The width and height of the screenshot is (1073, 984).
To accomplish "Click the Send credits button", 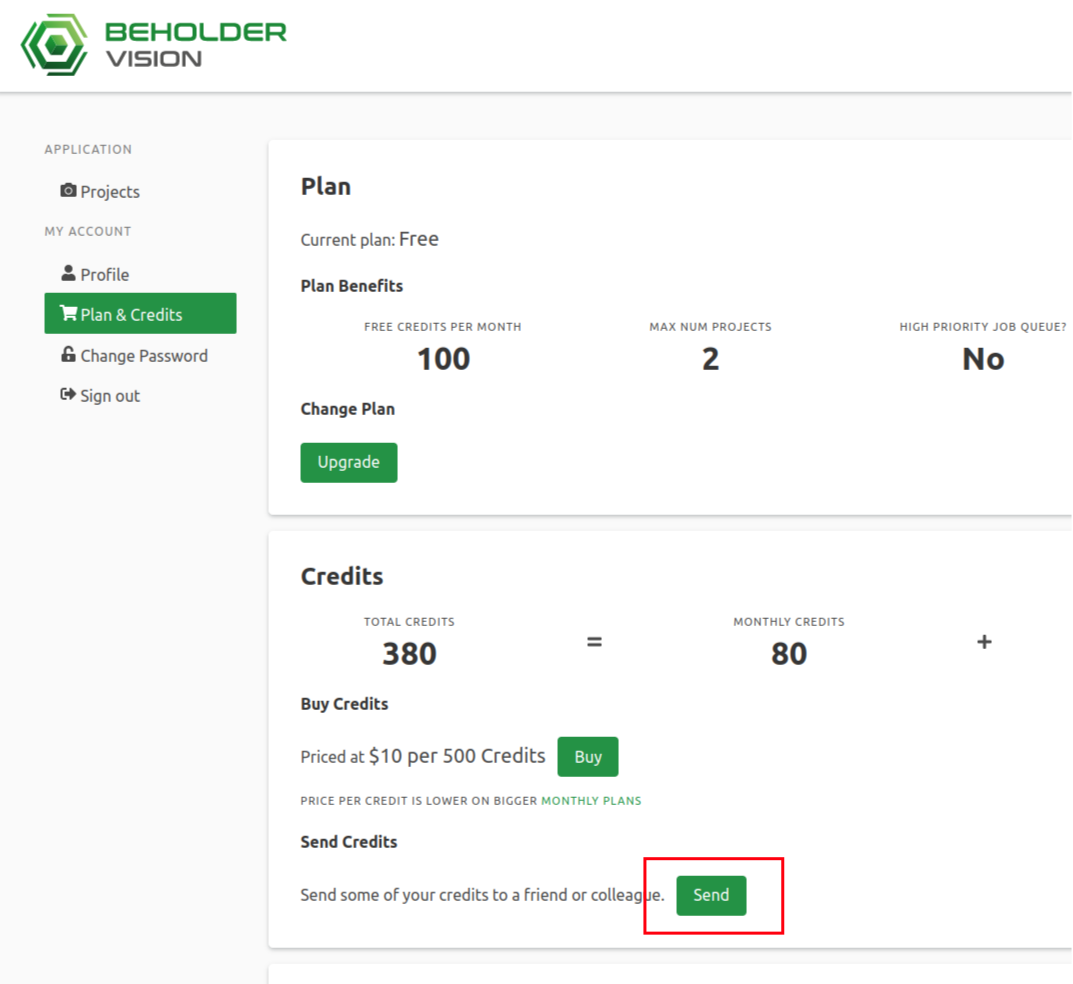I will 711,895.
